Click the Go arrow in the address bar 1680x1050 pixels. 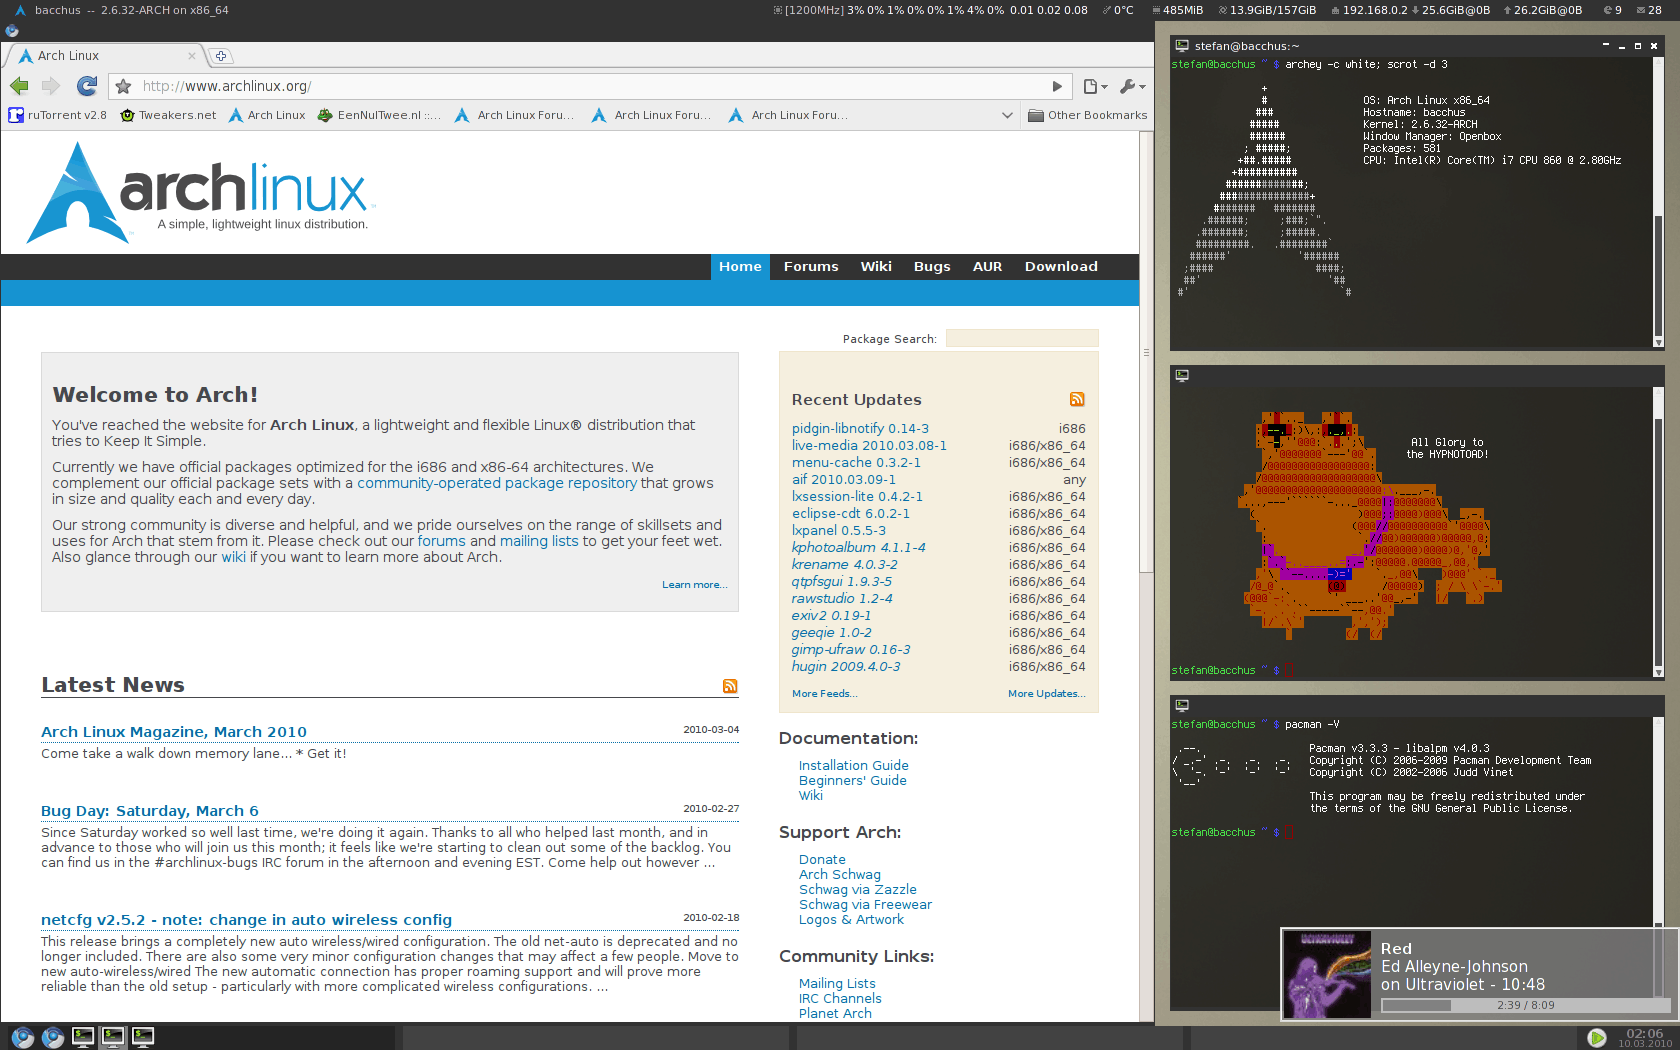coord(1057,86)
